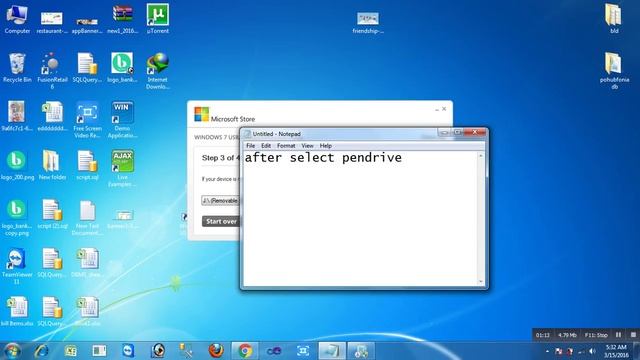Select the friendship image file icon
Viewport: 640px width, 360px height.
click(x=368, y=22)
